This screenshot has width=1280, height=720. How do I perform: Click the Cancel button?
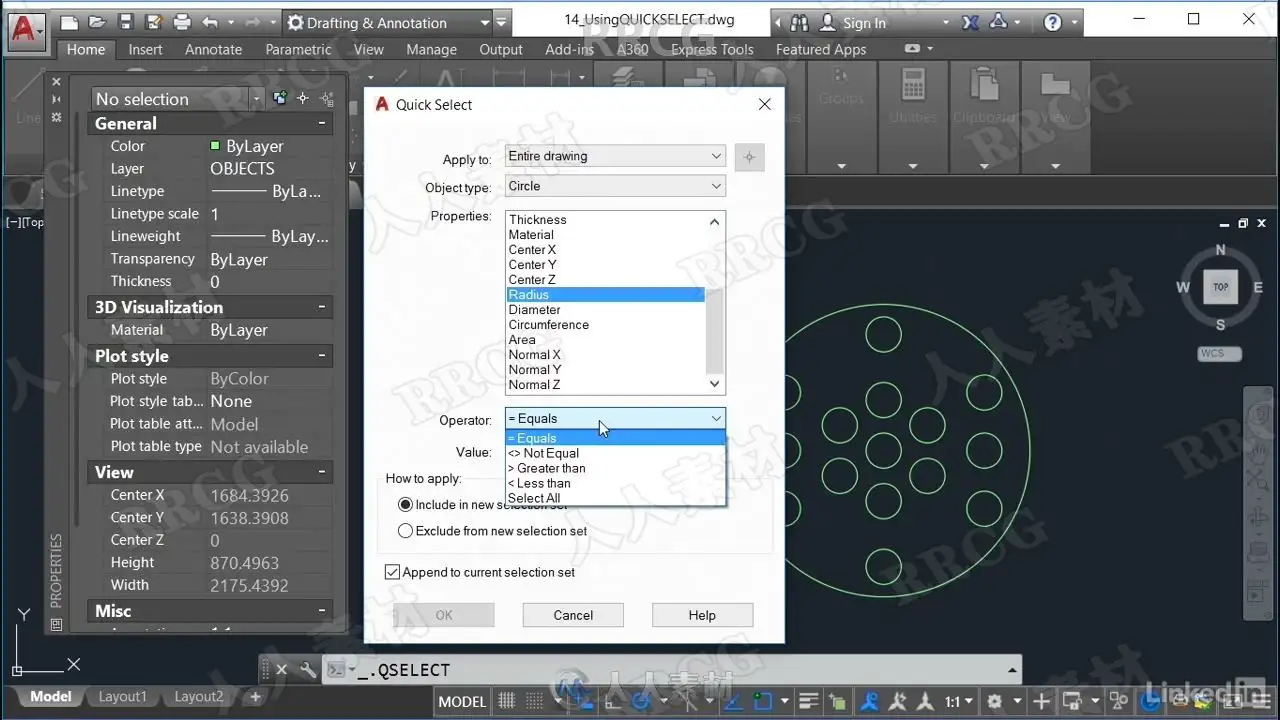coord(573,615)
